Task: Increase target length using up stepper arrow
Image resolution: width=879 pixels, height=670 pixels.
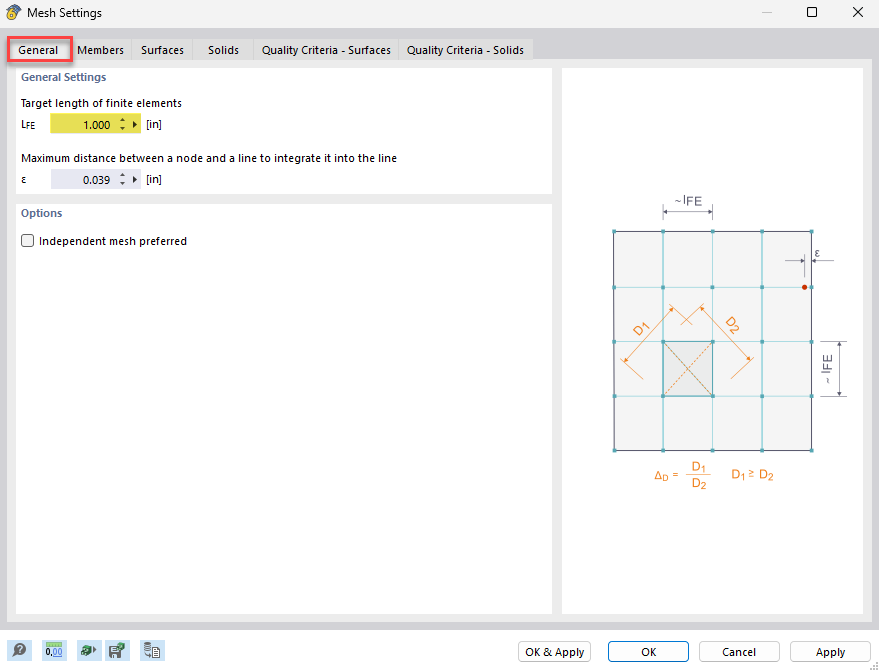Action: point(123,120)
